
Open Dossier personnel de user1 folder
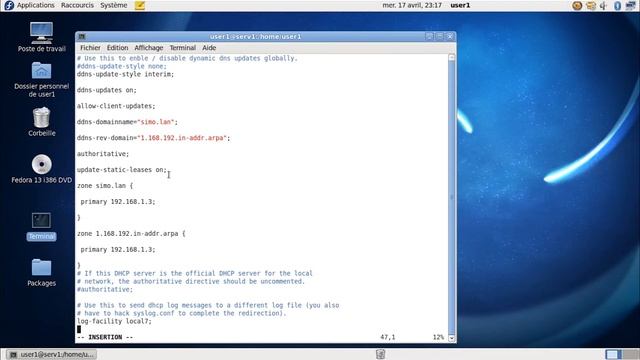pyautogui.click(x=42, y=80)
